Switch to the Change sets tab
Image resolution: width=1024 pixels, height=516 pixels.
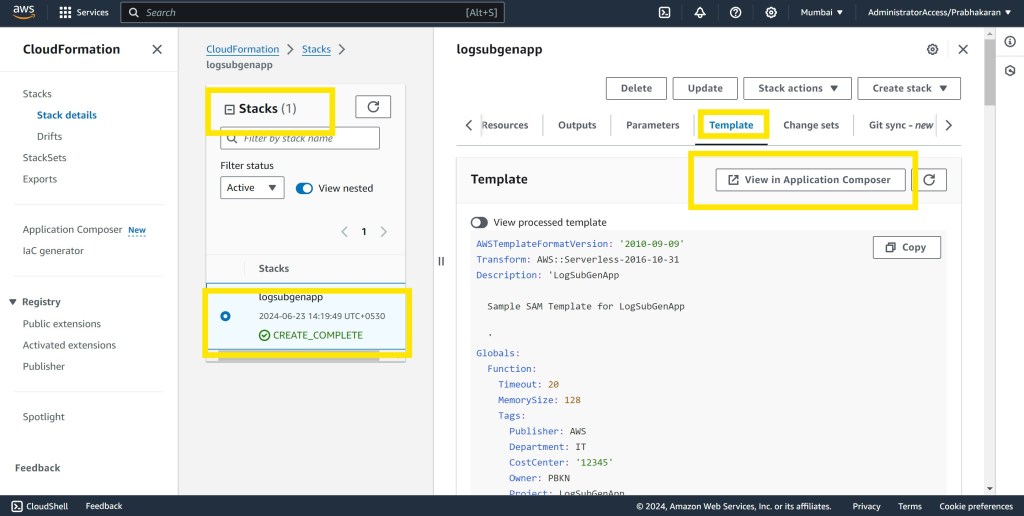point(811,125)
